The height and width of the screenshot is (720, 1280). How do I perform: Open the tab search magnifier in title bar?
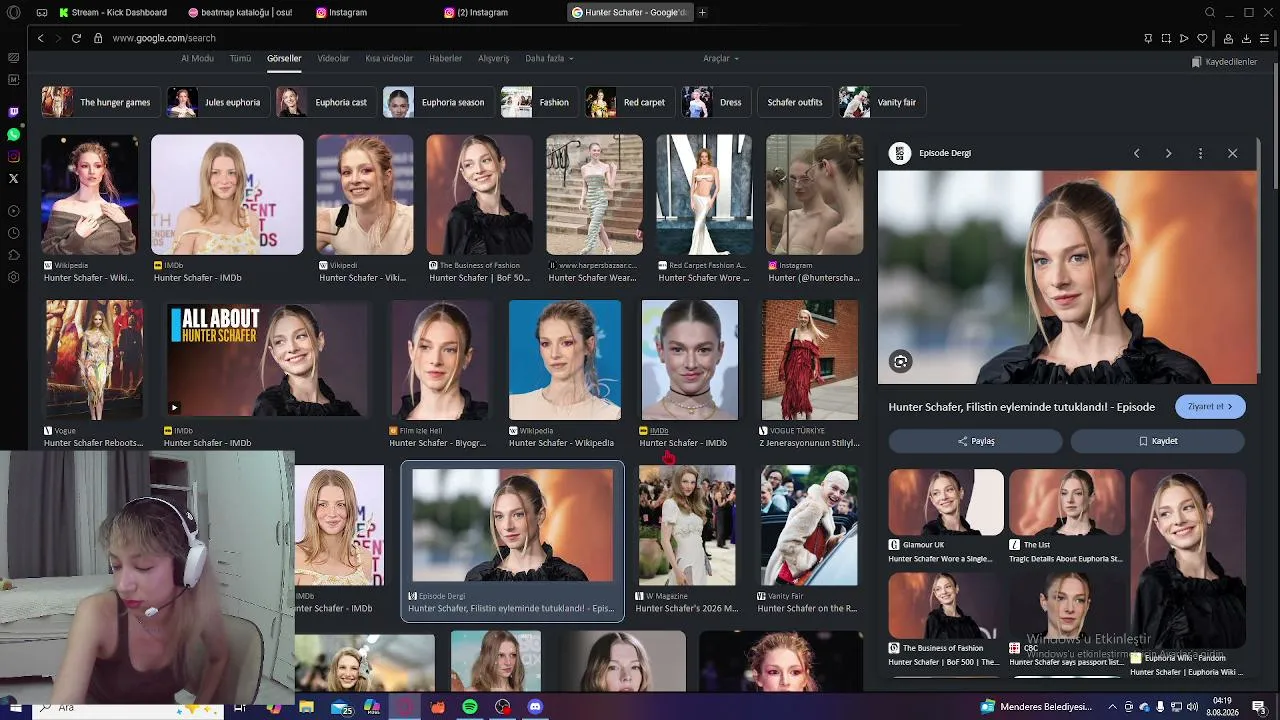[1210, 13]
